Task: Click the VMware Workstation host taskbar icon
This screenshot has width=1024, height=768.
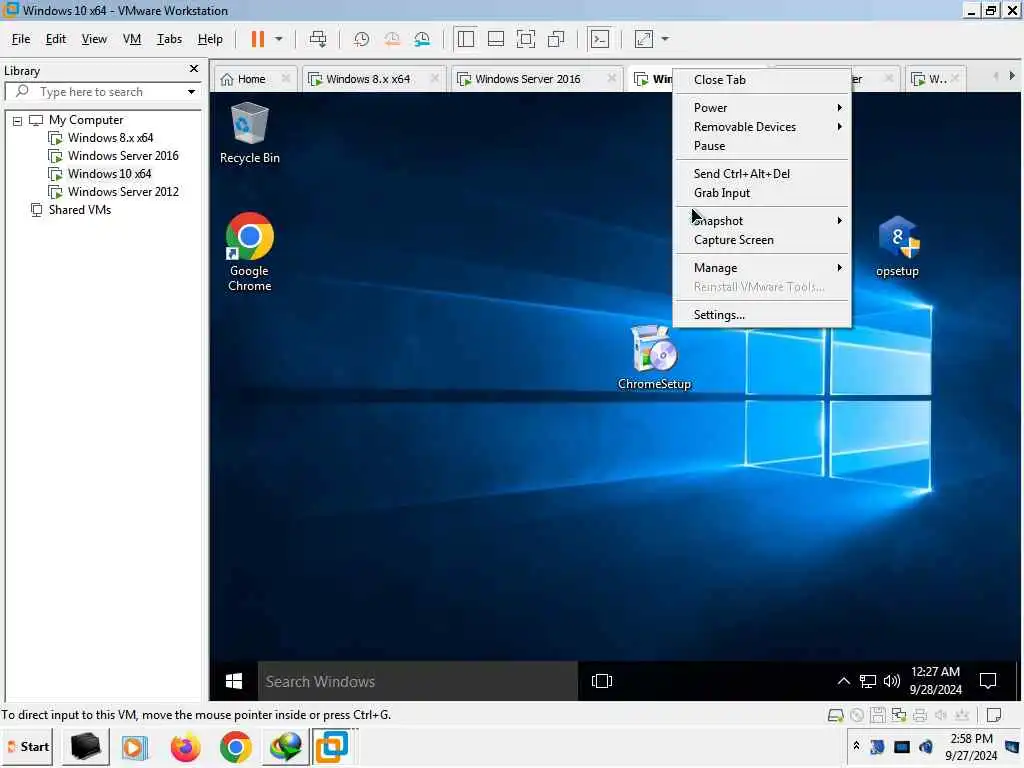Action: pos(332,747)
